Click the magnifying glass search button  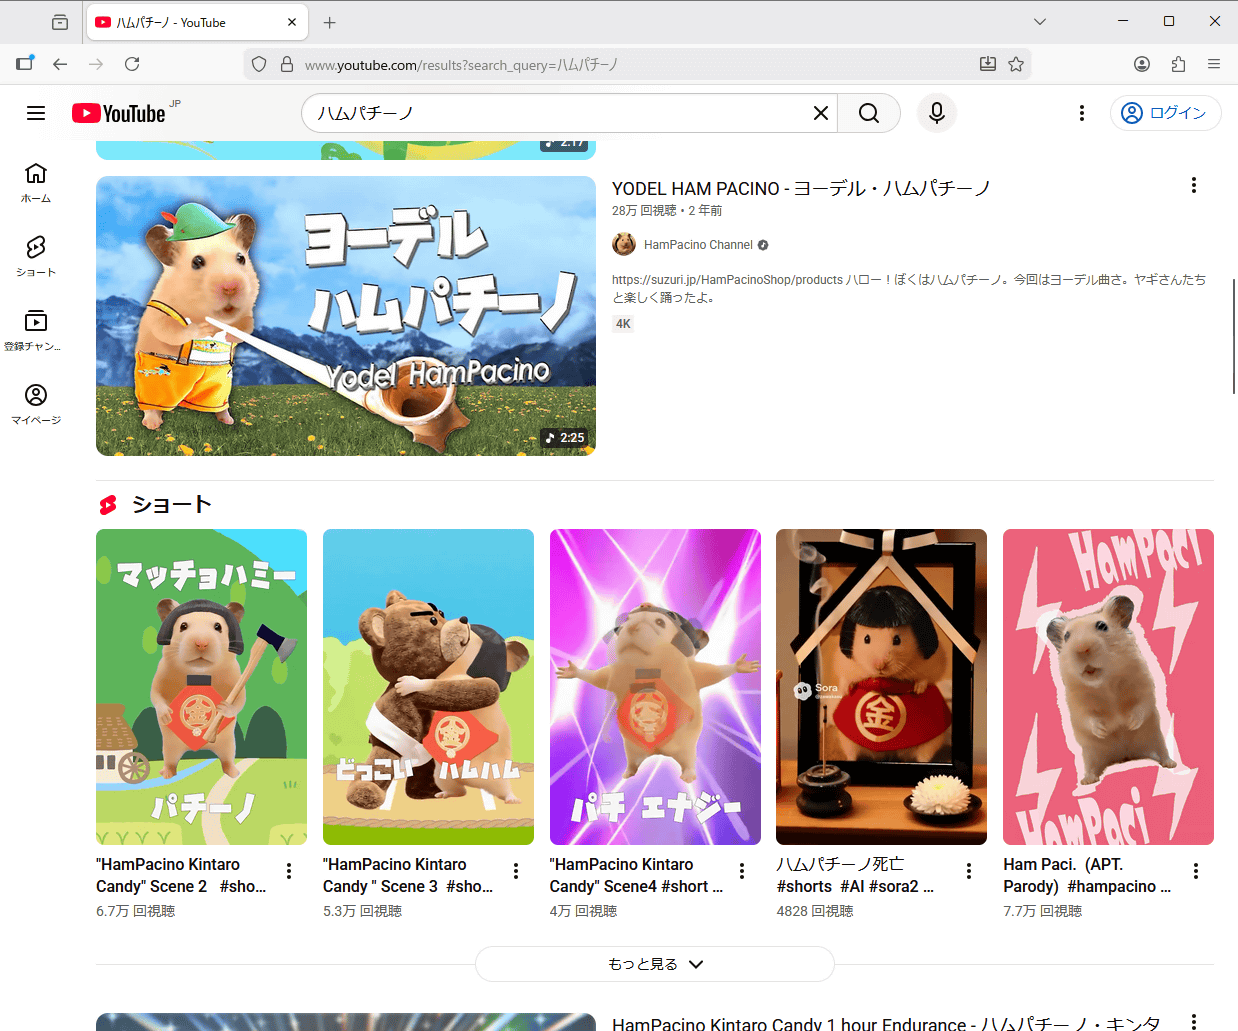click(868, 113)
